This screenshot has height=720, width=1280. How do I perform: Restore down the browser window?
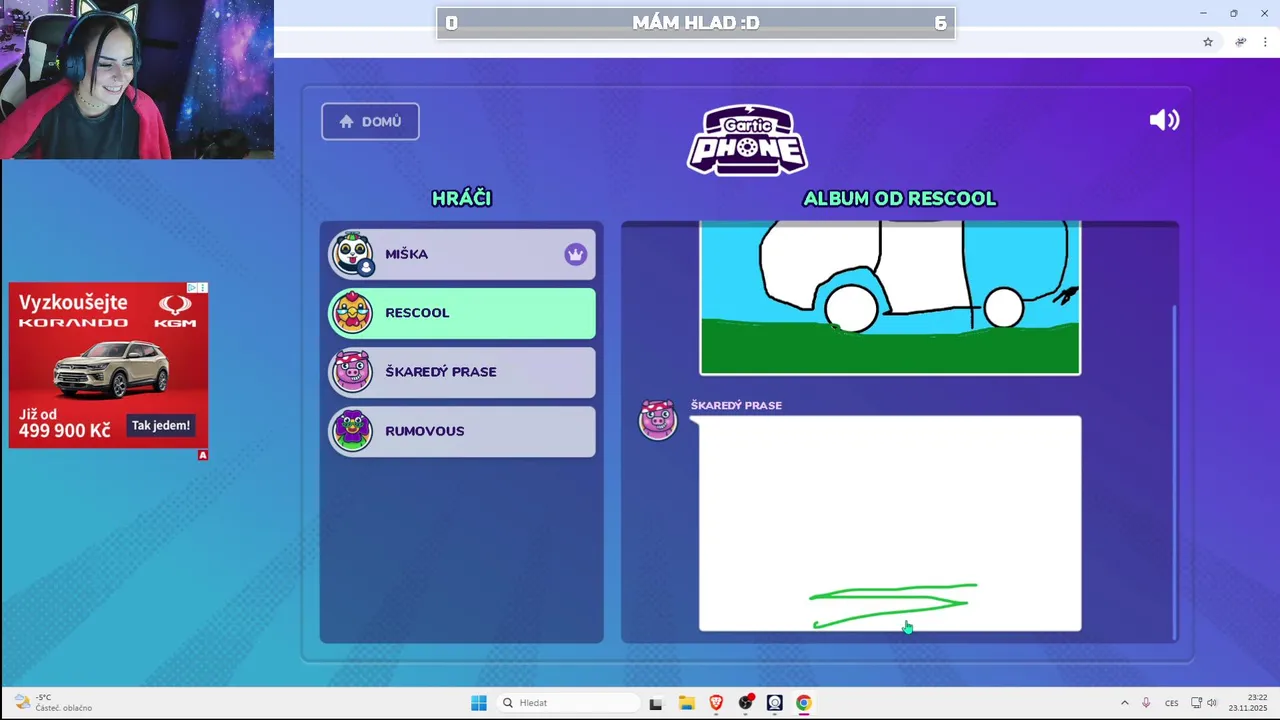1234,13
